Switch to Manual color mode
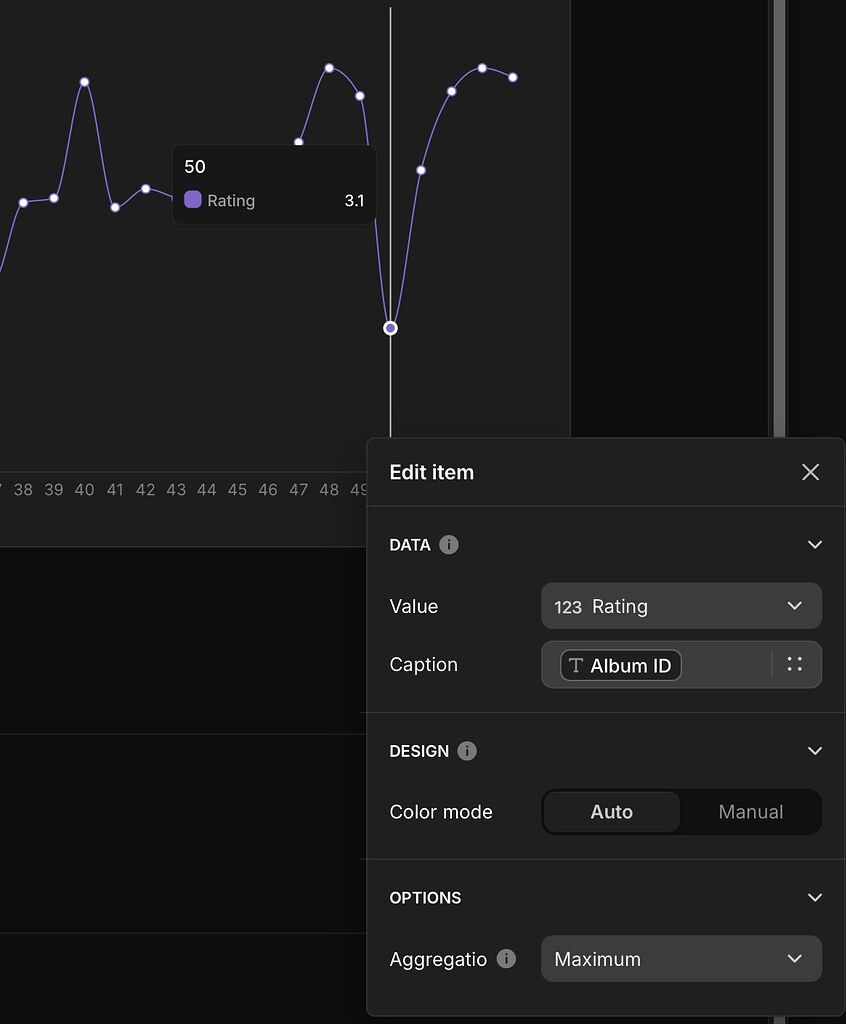The width and height of the screenshot is (846, 1024). click(x=750, y=812)
